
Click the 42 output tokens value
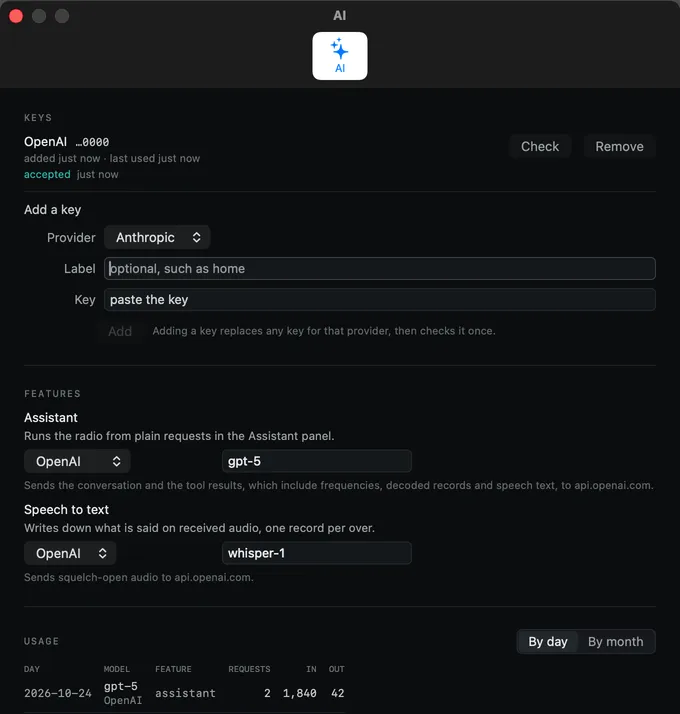(337, 693)
